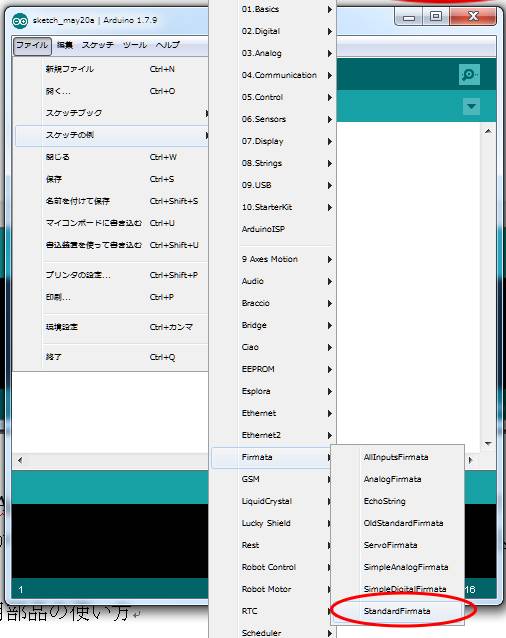Select EchoString example
The width and height of the screenshot is (506, 638).
click(397, 501)
